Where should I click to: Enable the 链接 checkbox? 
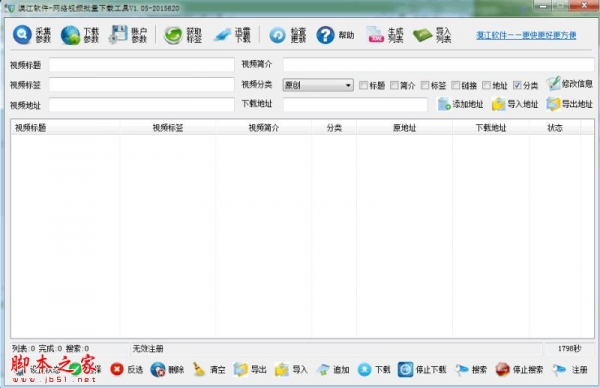[455, 85]
